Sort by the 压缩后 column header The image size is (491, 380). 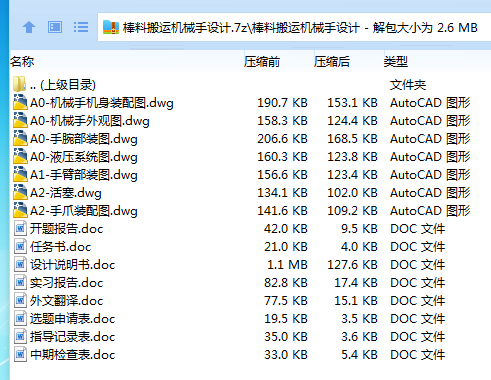tap(332, 62)
